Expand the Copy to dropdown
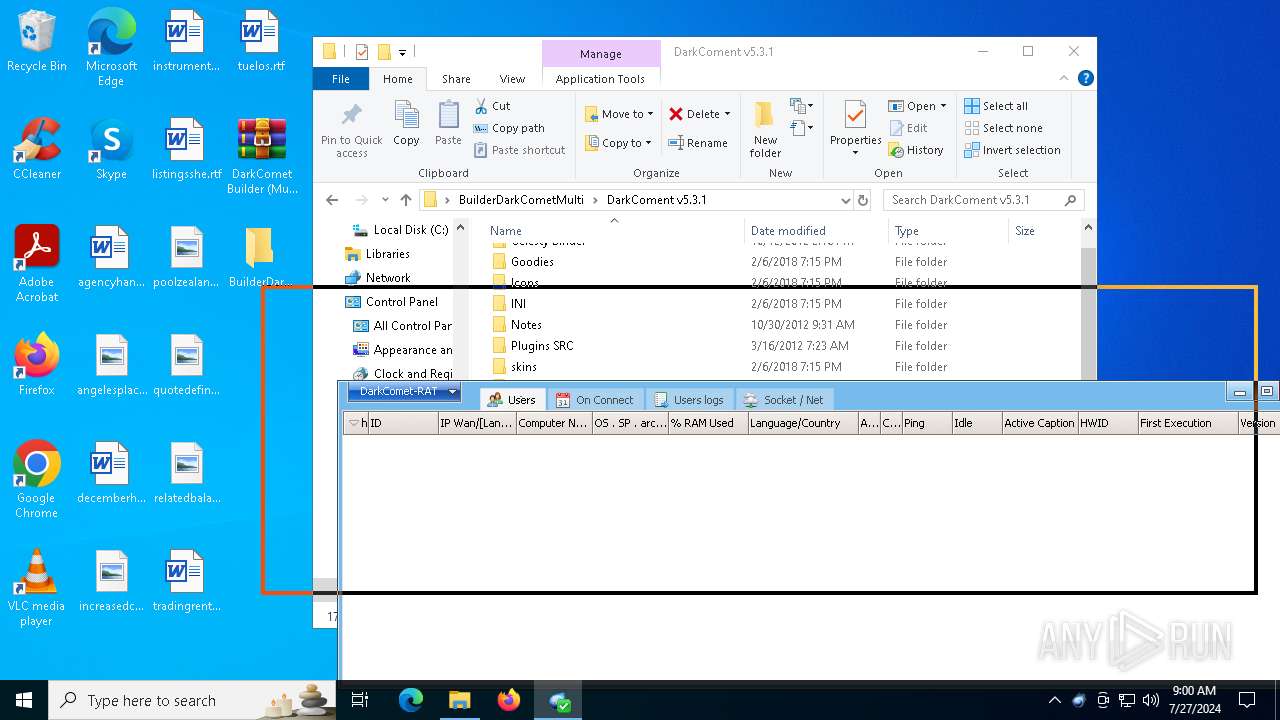 pos(648,143)
